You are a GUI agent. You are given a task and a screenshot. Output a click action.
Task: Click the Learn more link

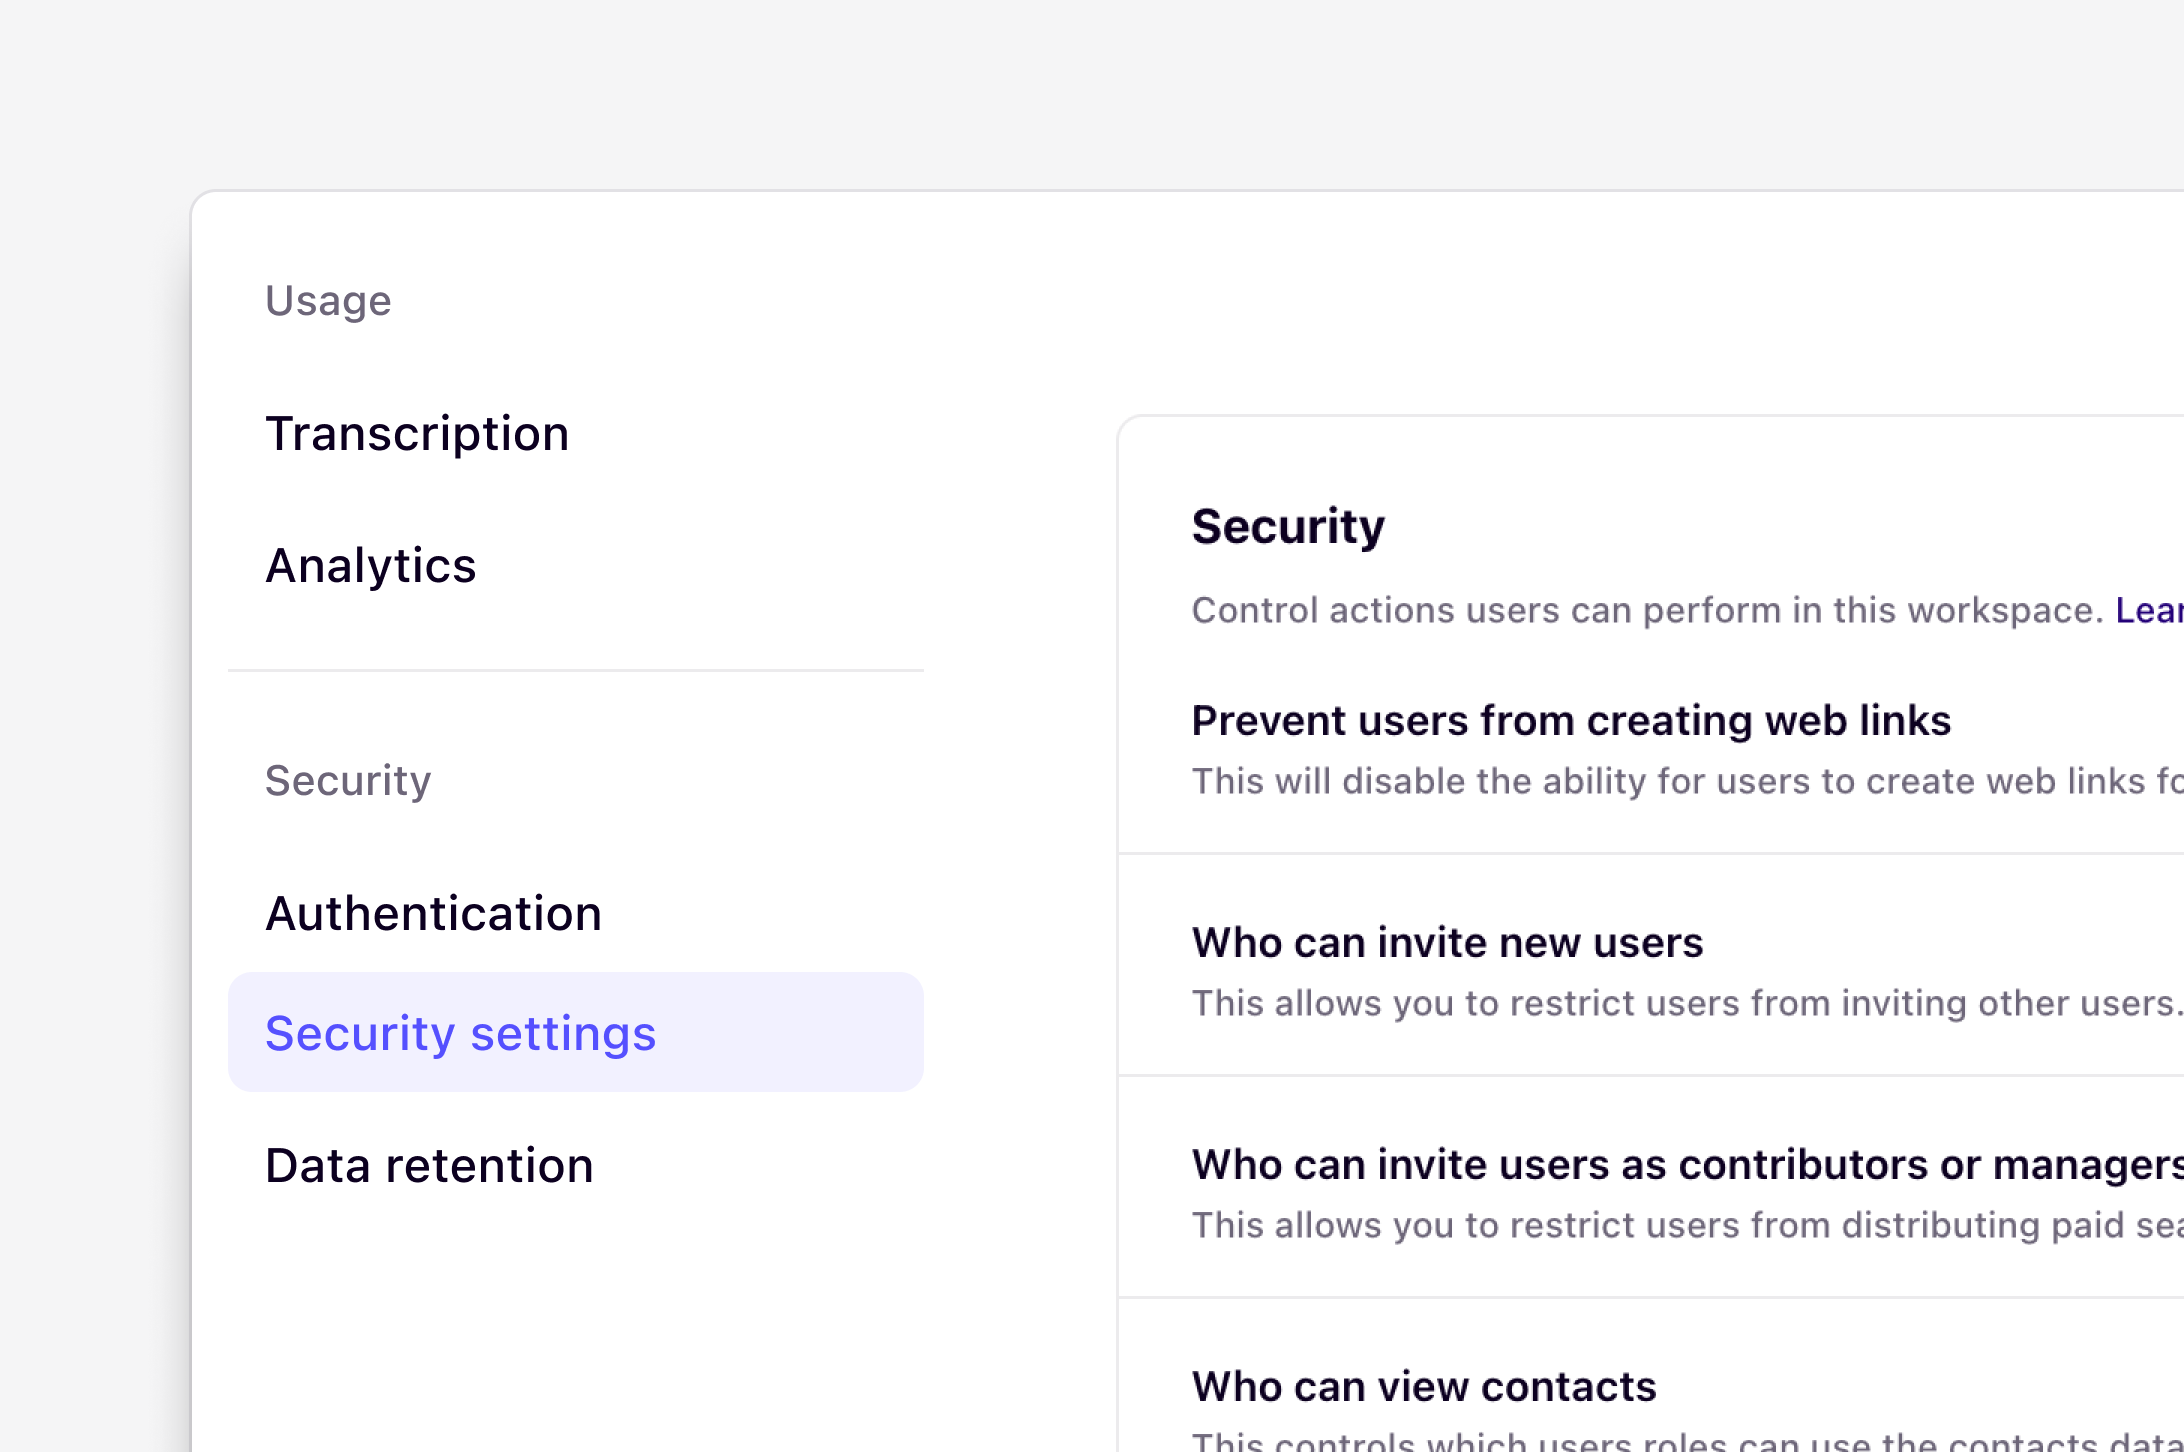pos(2155,609)
